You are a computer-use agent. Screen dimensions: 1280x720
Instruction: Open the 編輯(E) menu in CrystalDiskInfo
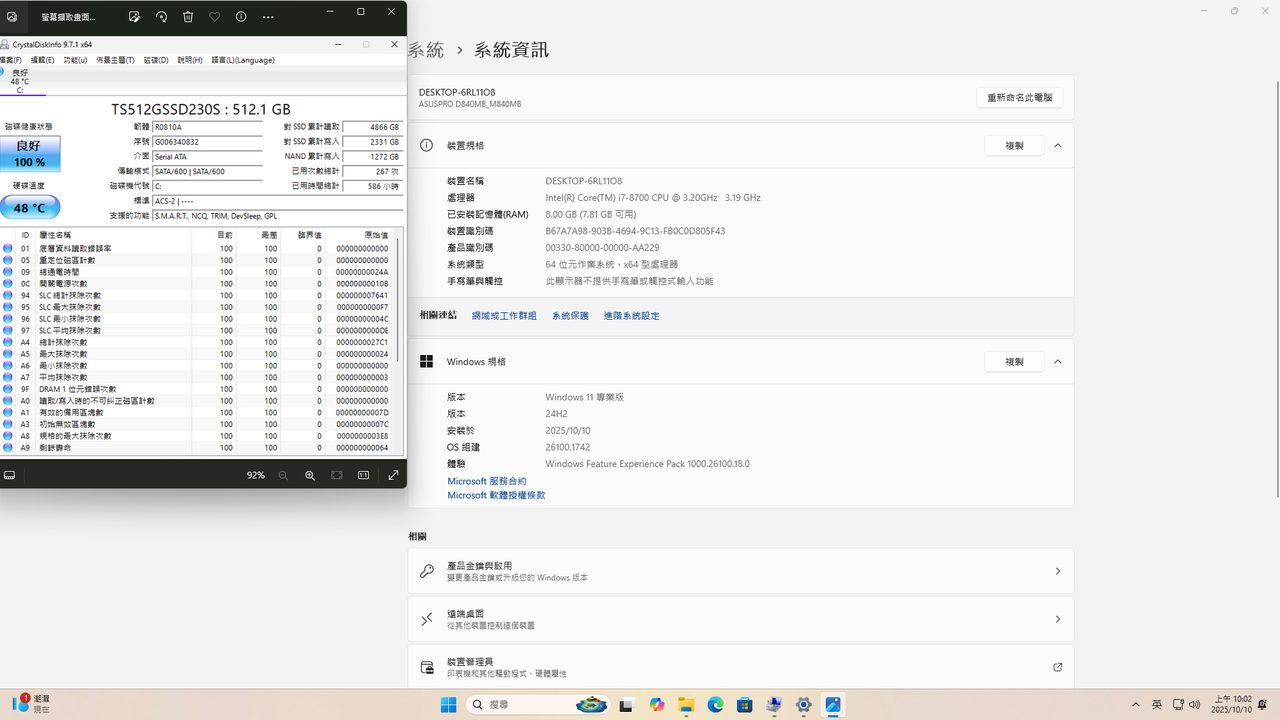[x=43, y=60]
